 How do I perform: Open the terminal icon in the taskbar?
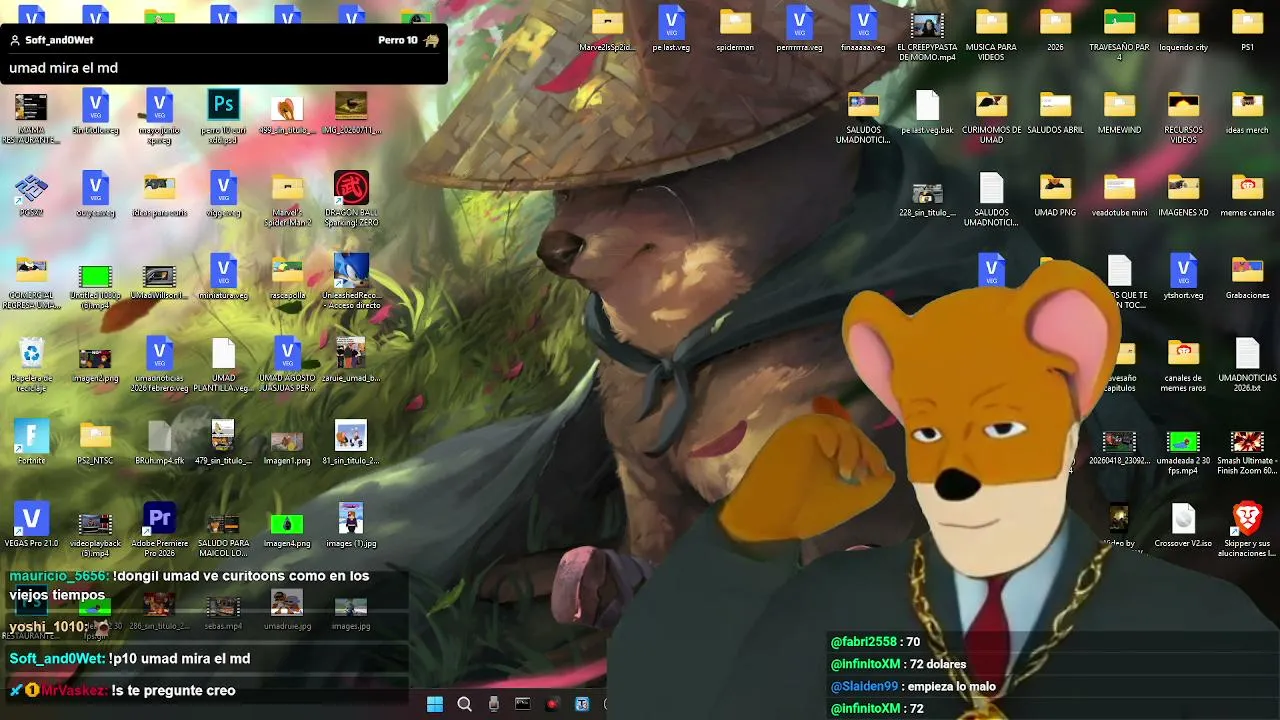click(522, 704)
